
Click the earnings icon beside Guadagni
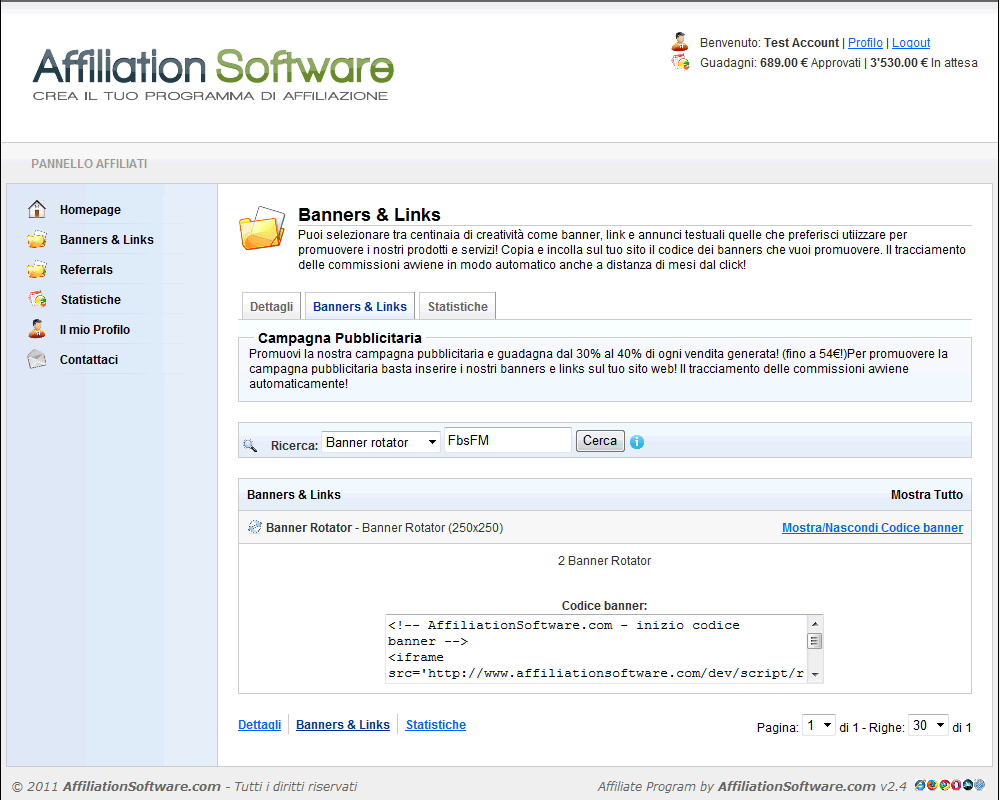point(680,63)
